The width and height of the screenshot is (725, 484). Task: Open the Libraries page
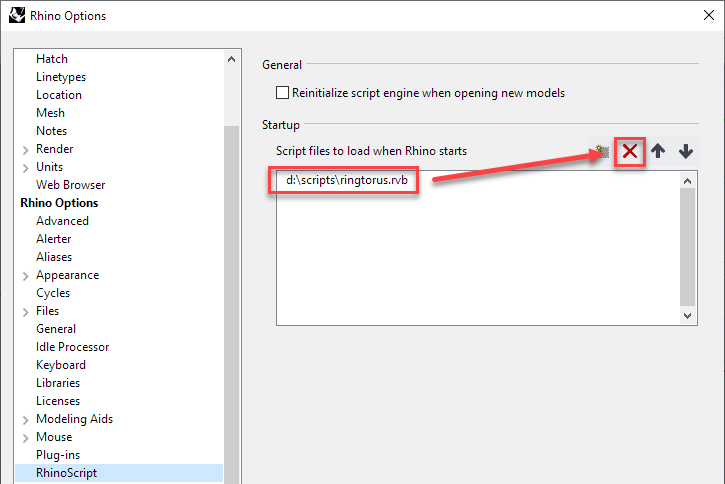(x=58, y=383)
